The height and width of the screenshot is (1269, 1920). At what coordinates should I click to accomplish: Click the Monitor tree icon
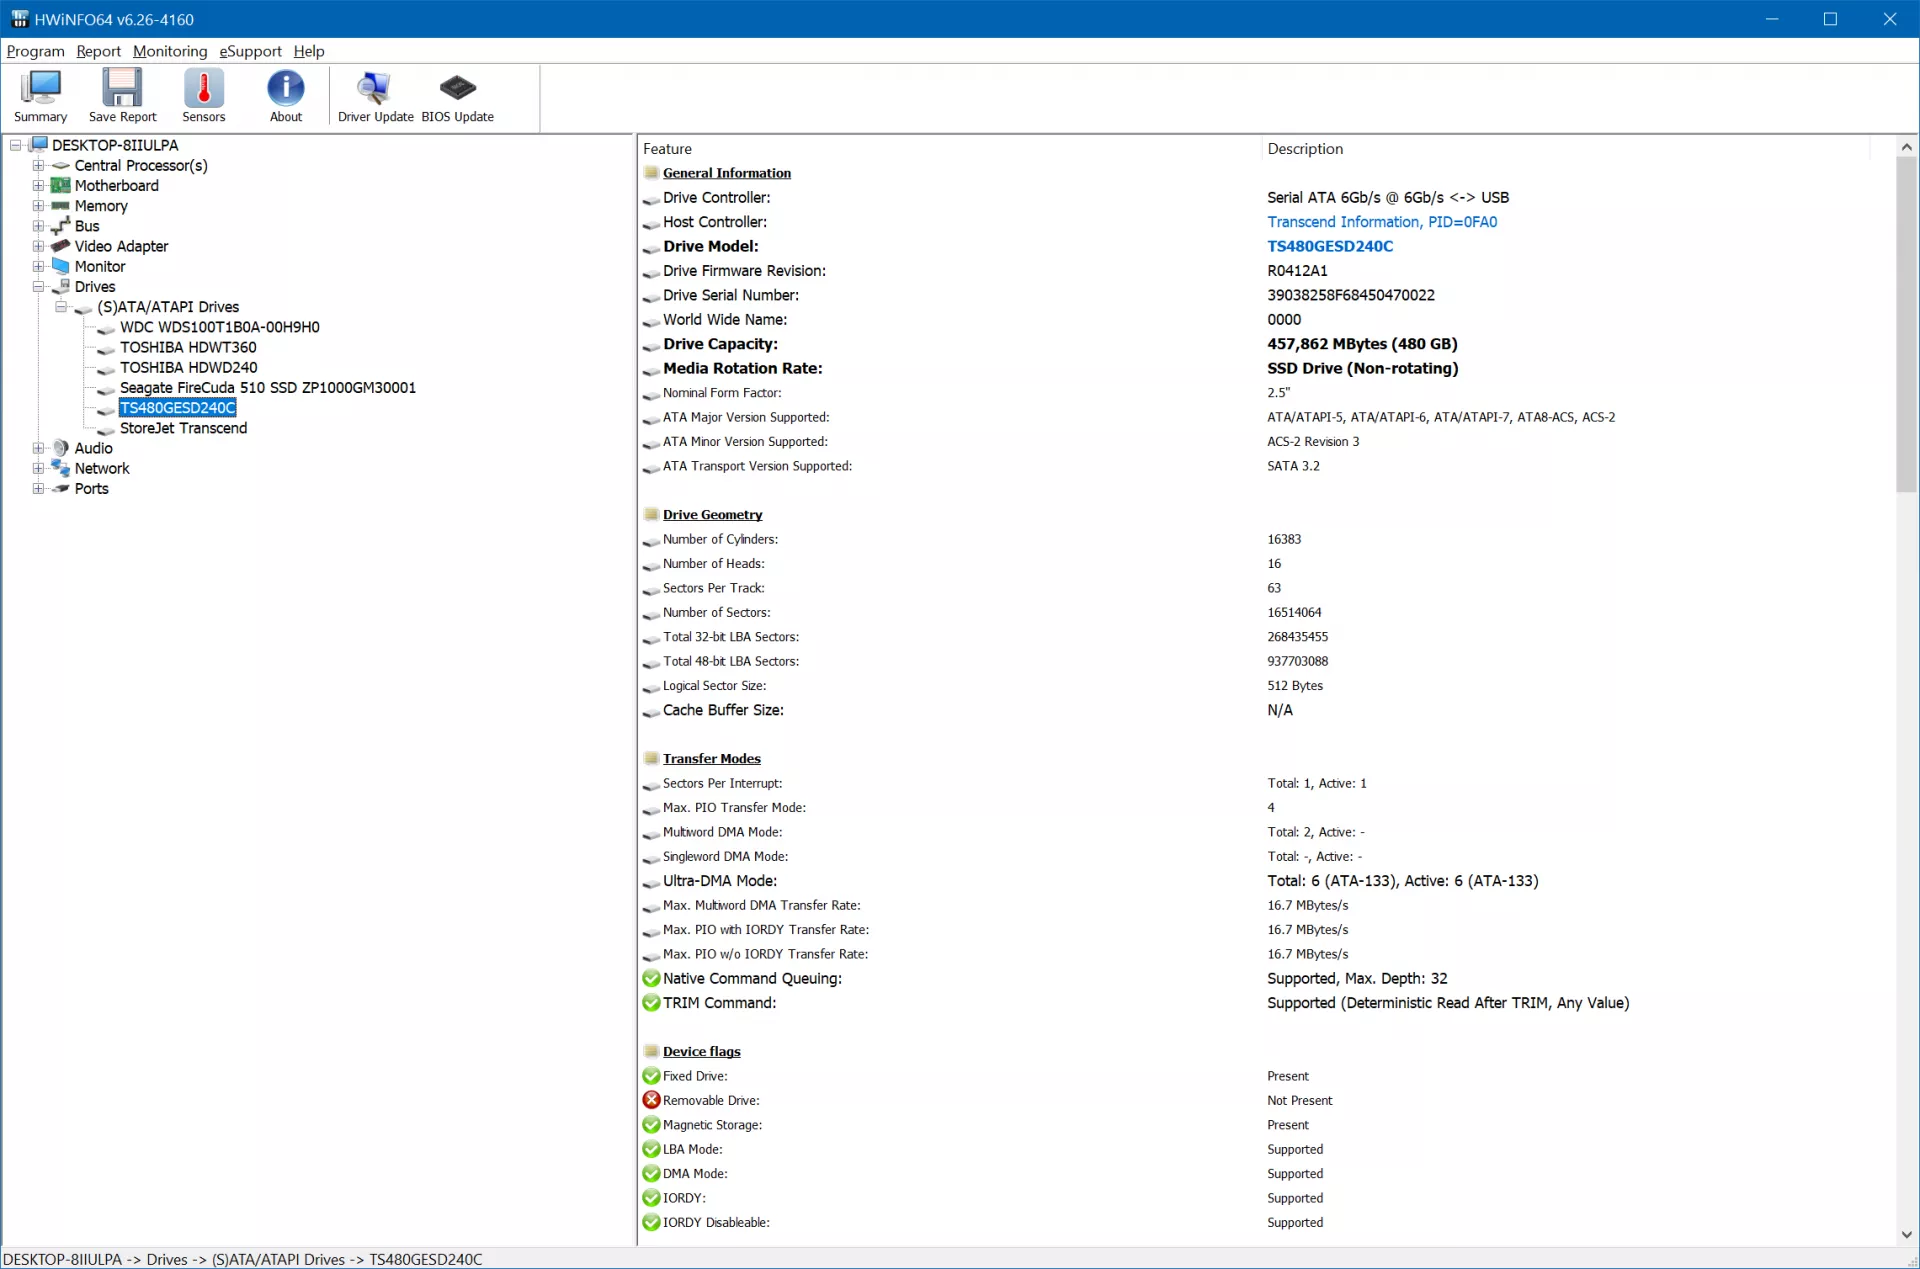click(61, 266)
